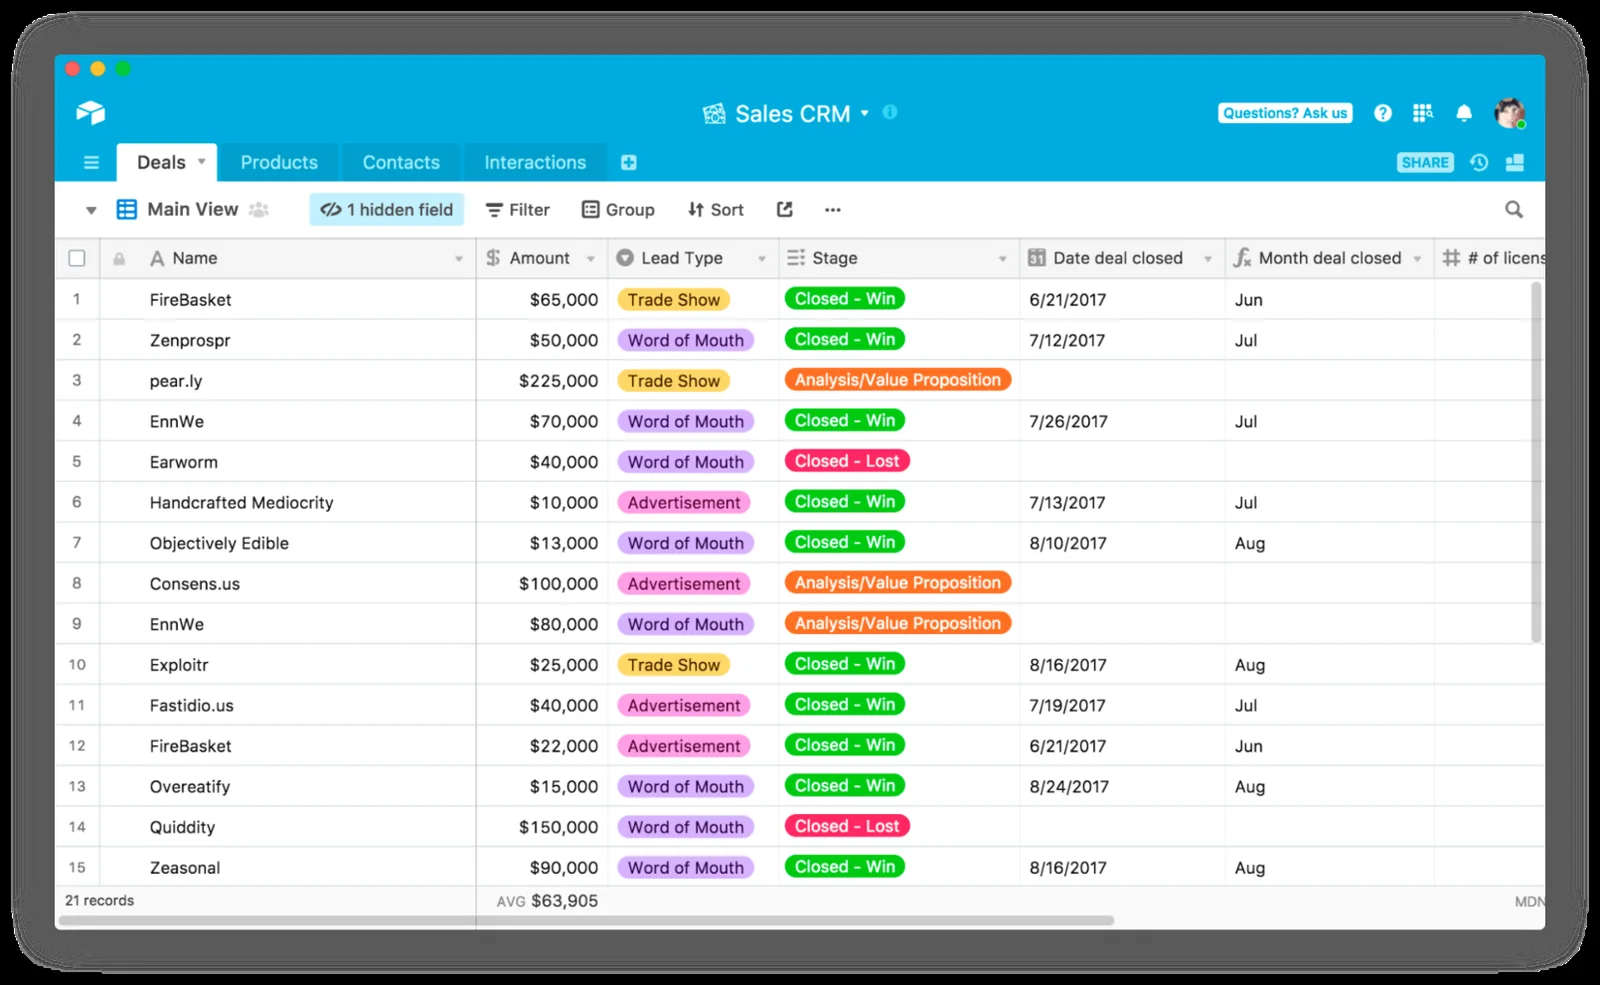Click the Closed - Lost tag for Earworm
Viewport: 1600px width, 985px height.
[x=847, y=461]
